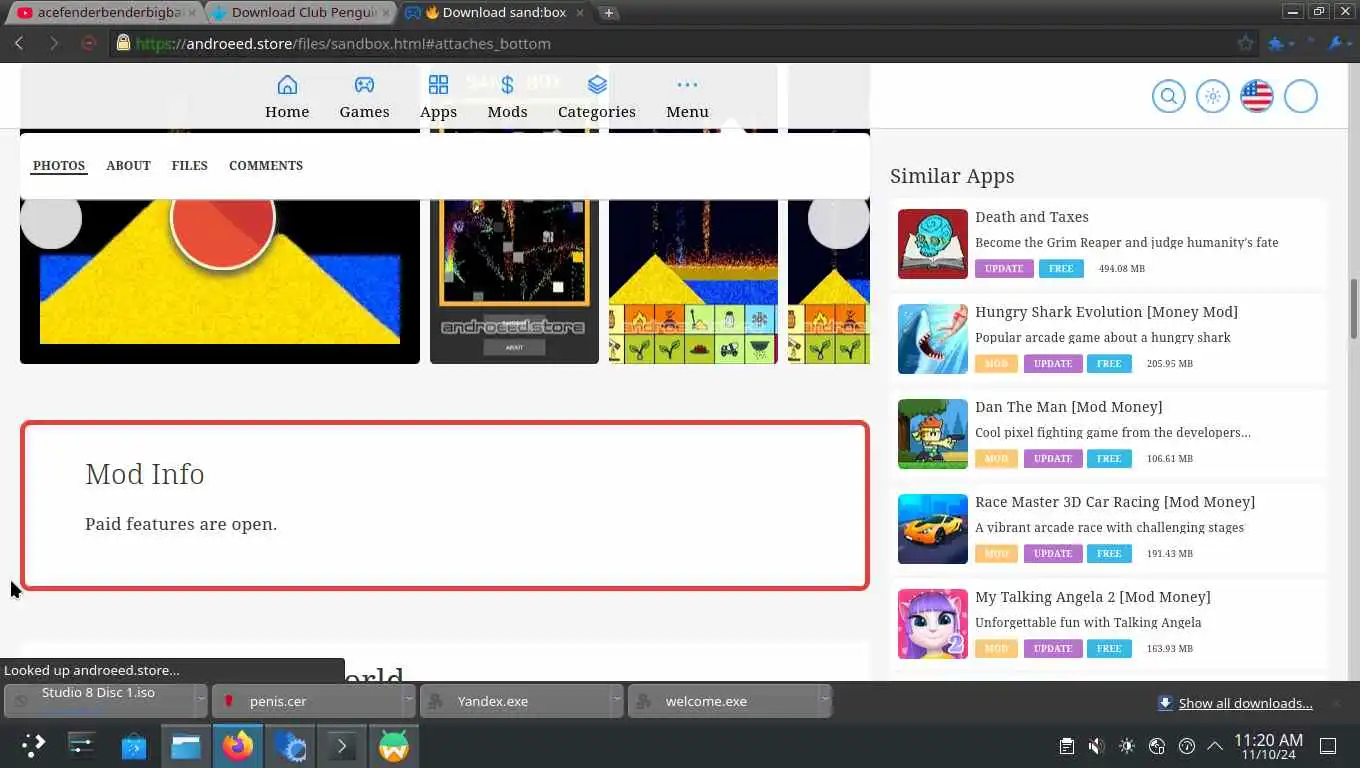Expand hidden system tray icons arrow
Screen dimensions: 1360x768
click(1215, 746)
